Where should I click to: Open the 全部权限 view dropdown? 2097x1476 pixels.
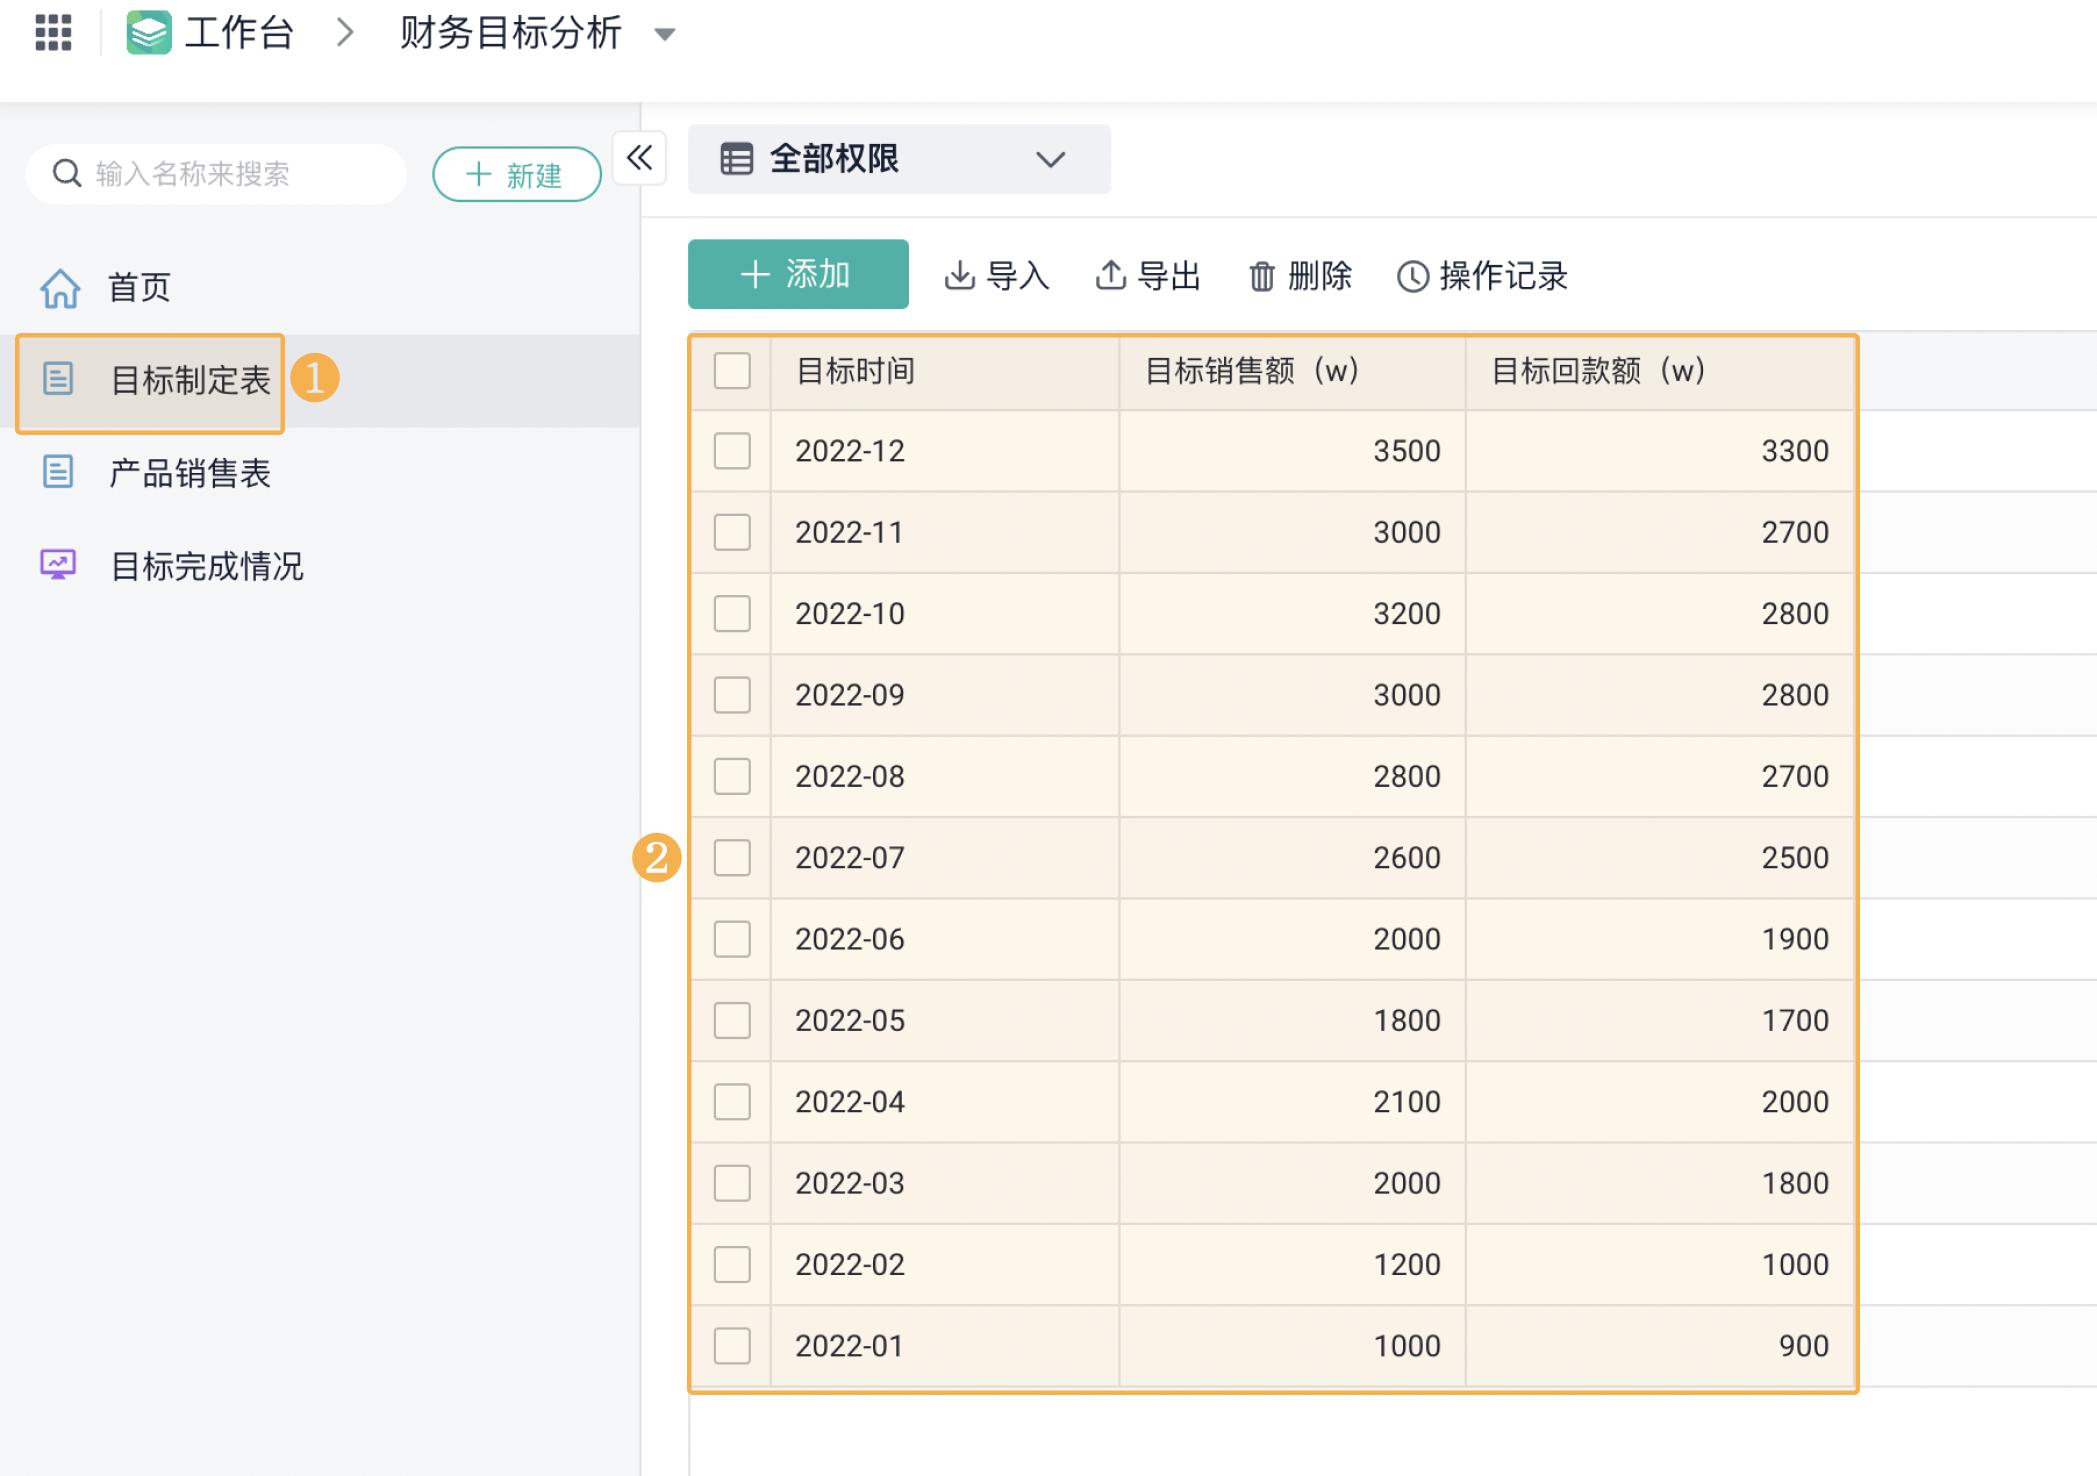pos(1050,158)
